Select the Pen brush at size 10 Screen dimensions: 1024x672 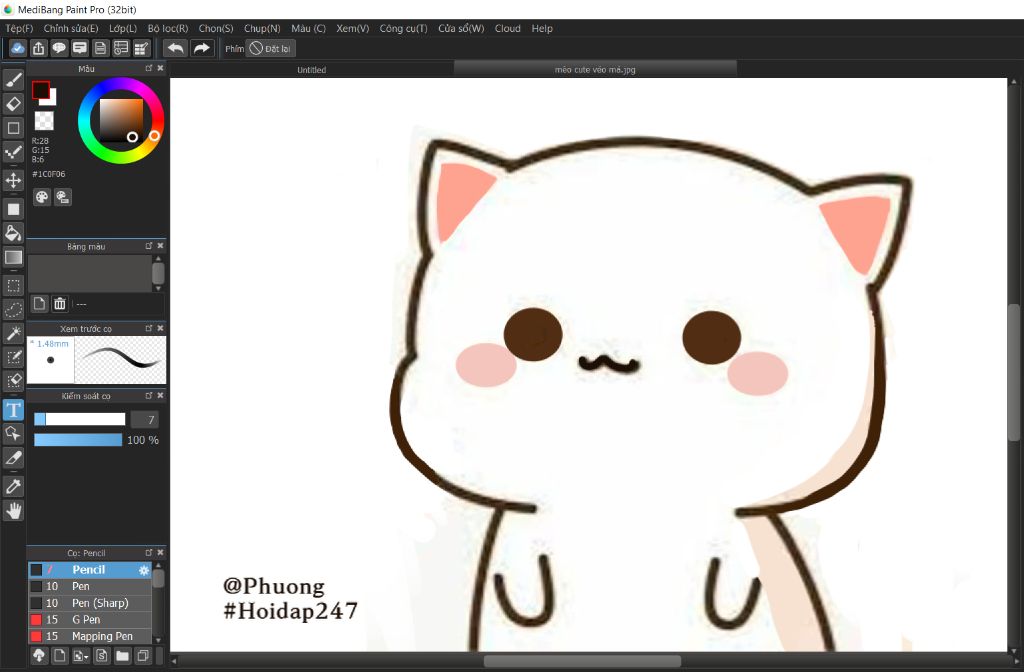tap(90, 586)
